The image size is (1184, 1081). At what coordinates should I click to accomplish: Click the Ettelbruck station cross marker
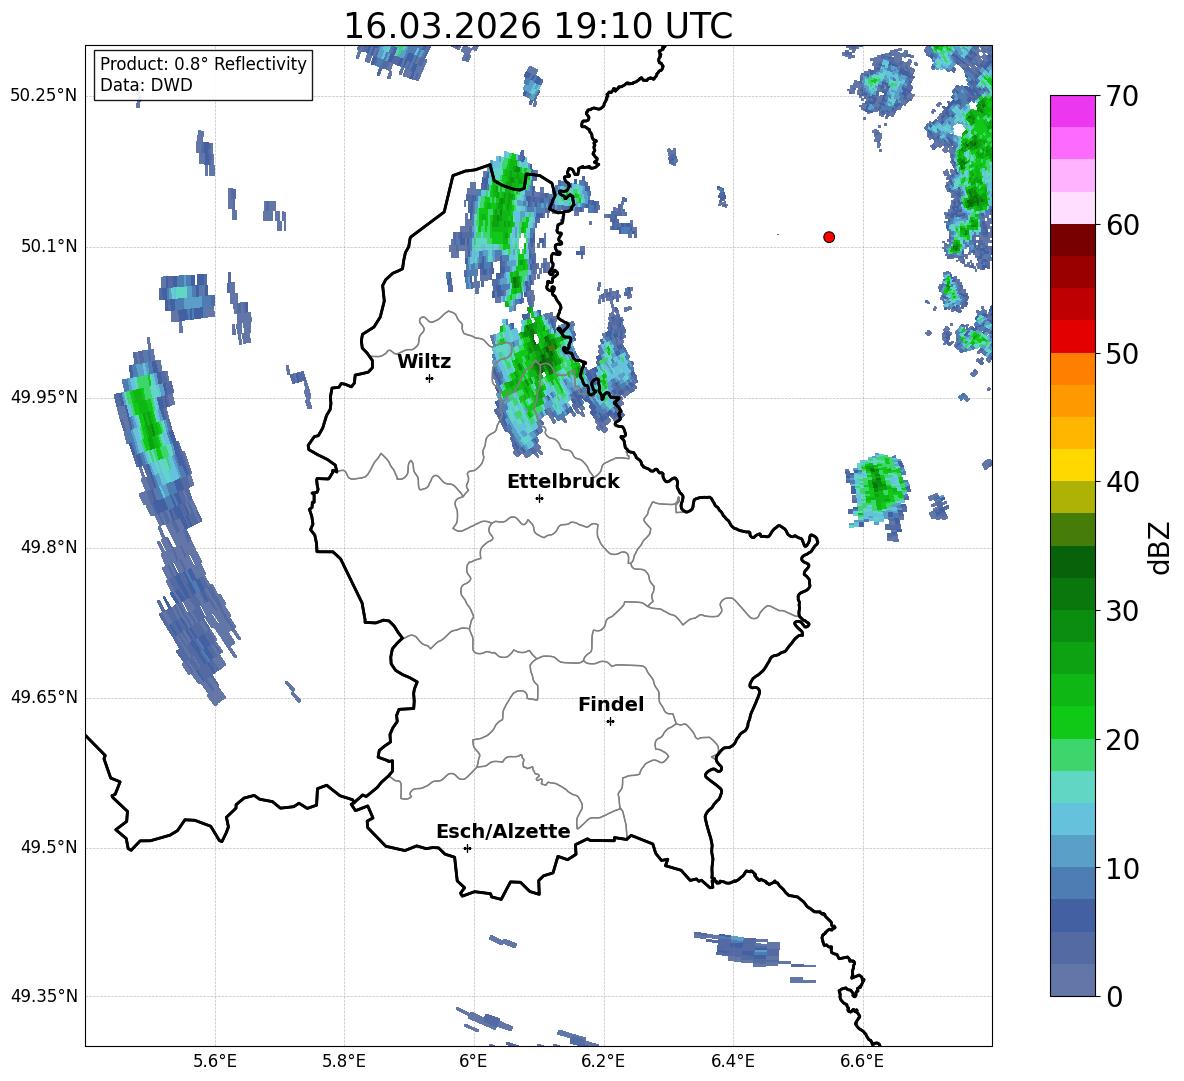[539, 498]
